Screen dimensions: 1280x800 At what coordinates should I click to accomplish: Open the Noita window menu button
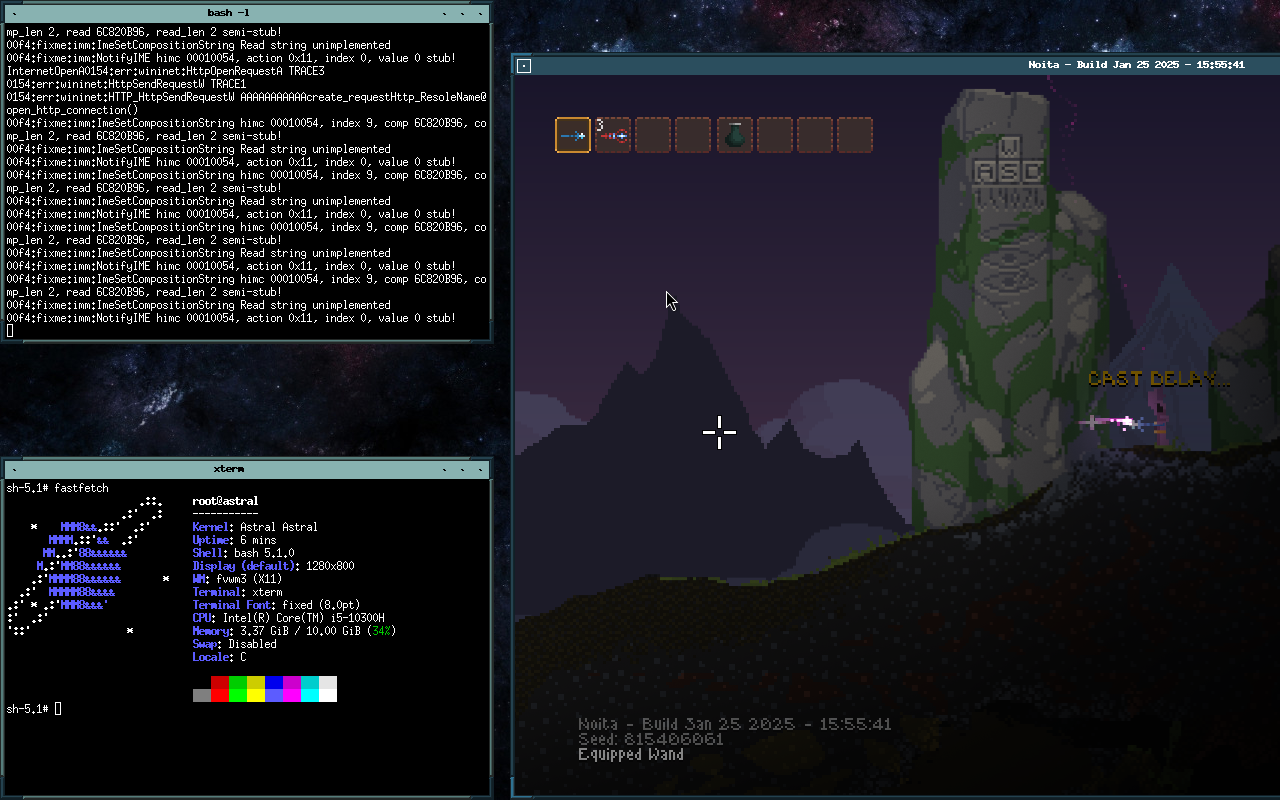pos(524,65)
